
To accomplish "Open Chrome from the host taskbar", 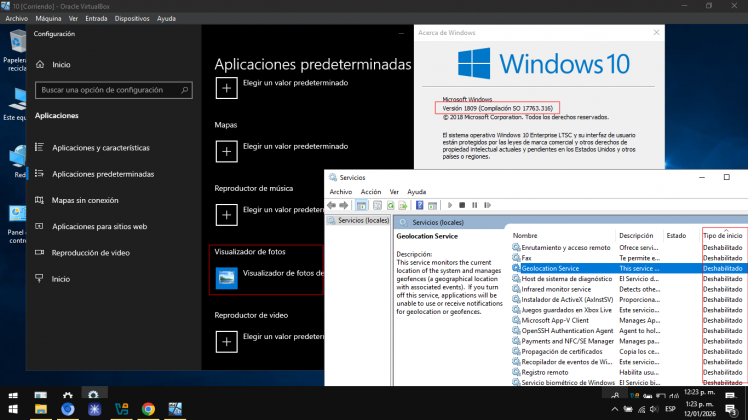I will pos(148,408).
